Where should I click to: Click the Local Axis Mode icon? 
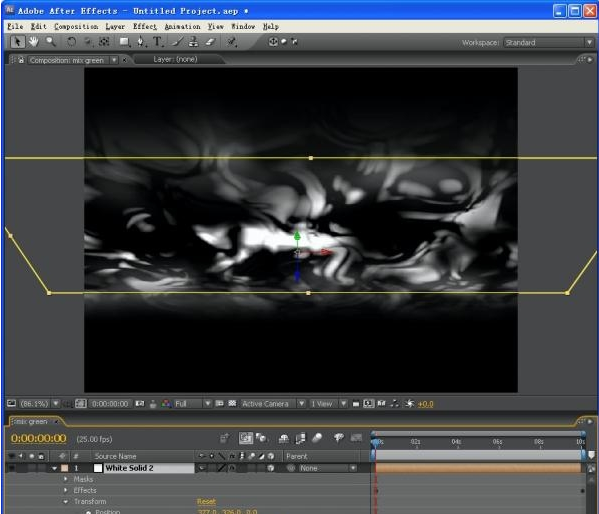coord(273,41)
